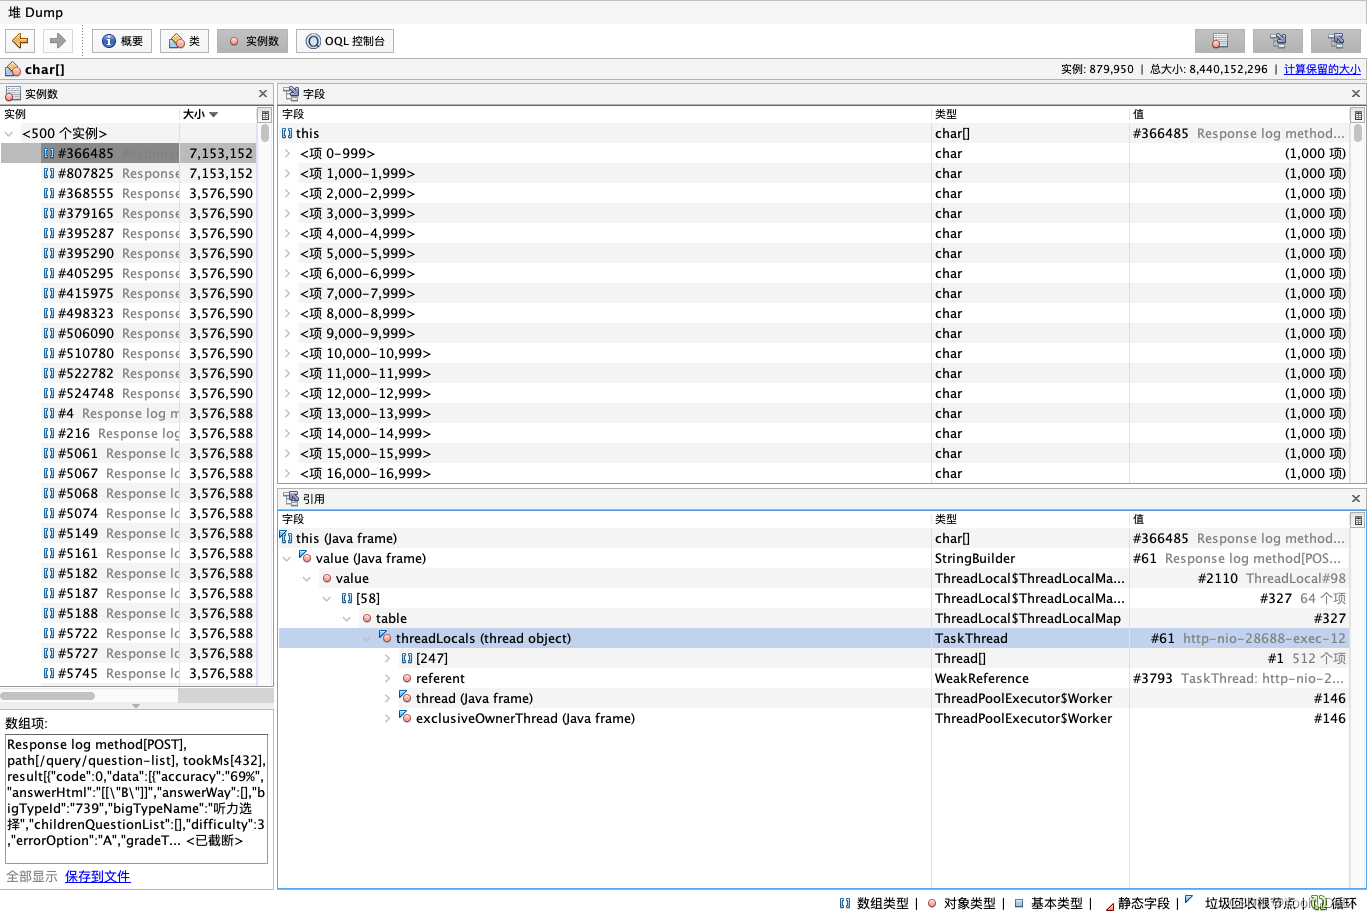Go back with the left arrow button
This screenshot has width=1368, height=918.
click(x=20, y=41)
